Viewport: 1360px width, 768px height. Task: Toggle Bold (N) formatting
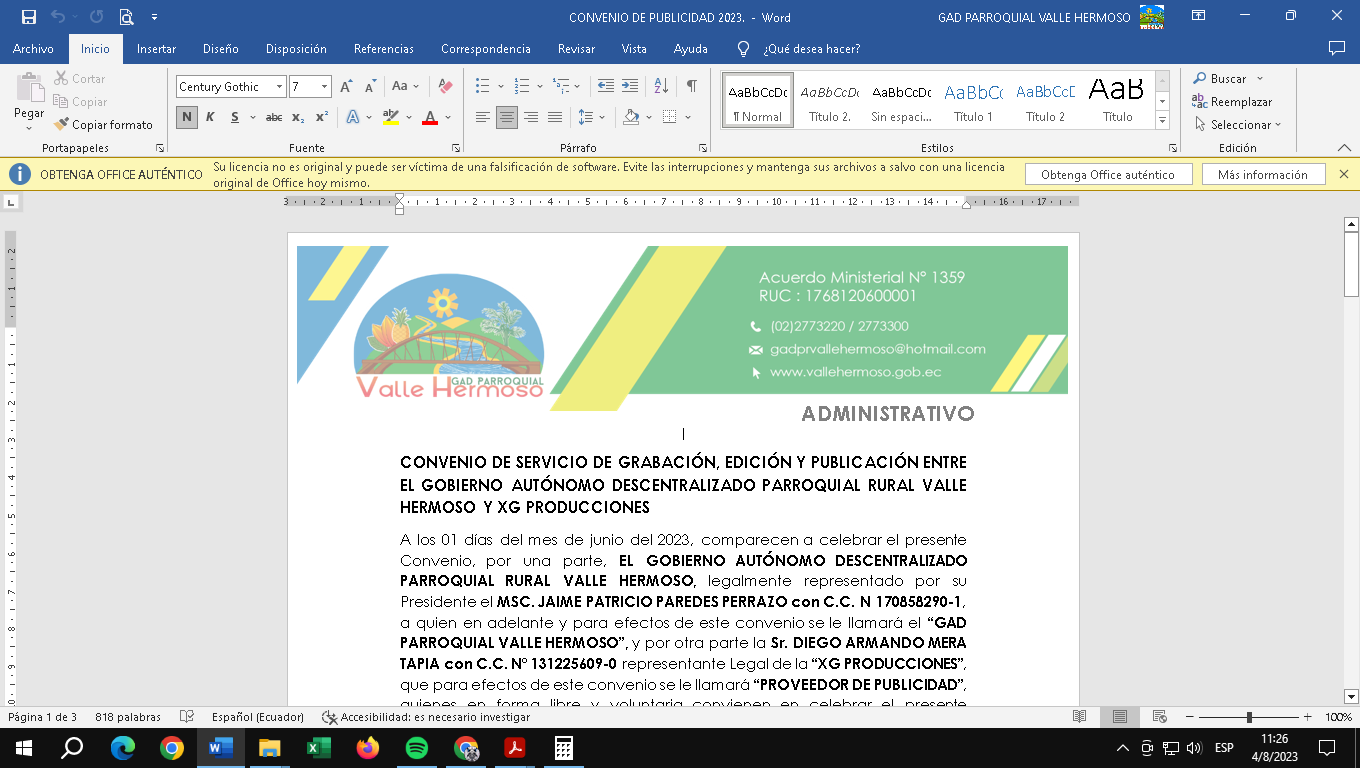point(187,117)
